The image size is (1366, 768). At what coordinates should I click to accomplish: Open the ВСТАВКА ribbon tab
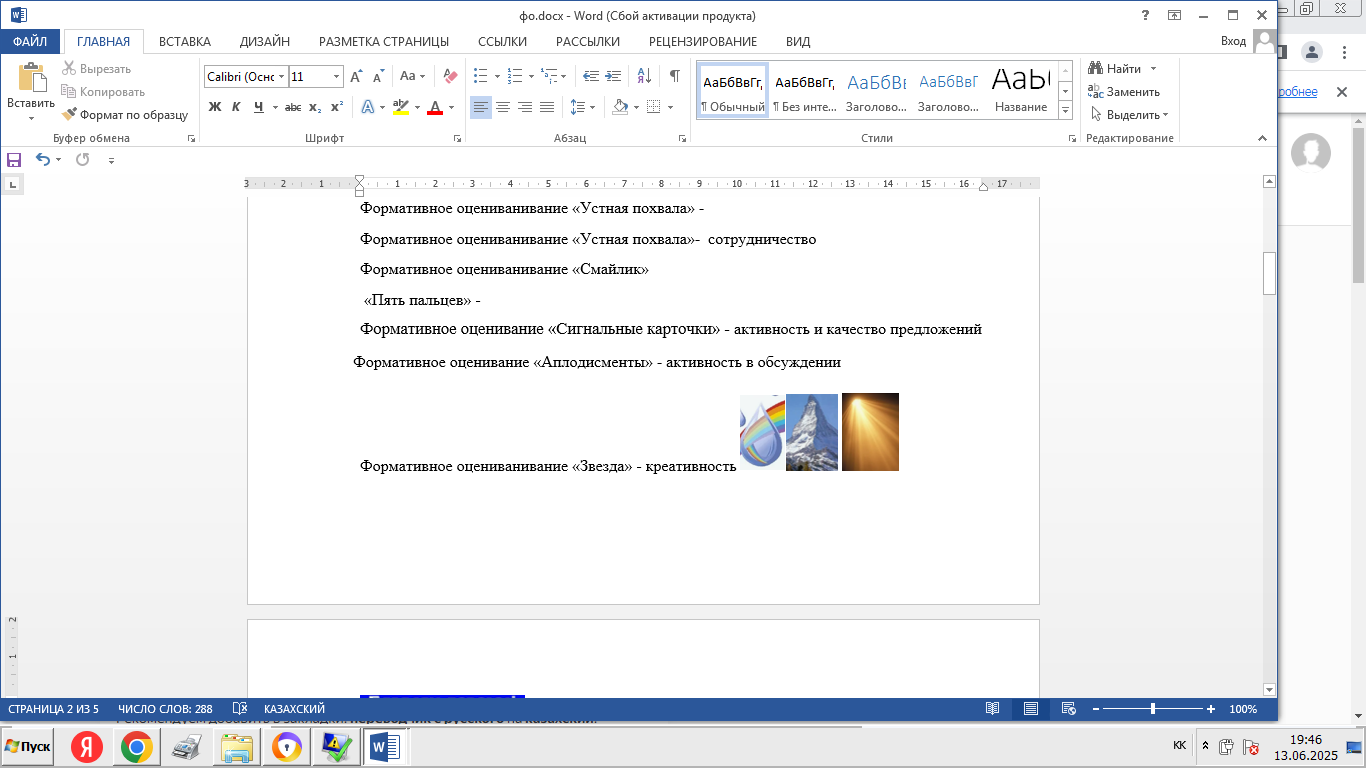184,41
